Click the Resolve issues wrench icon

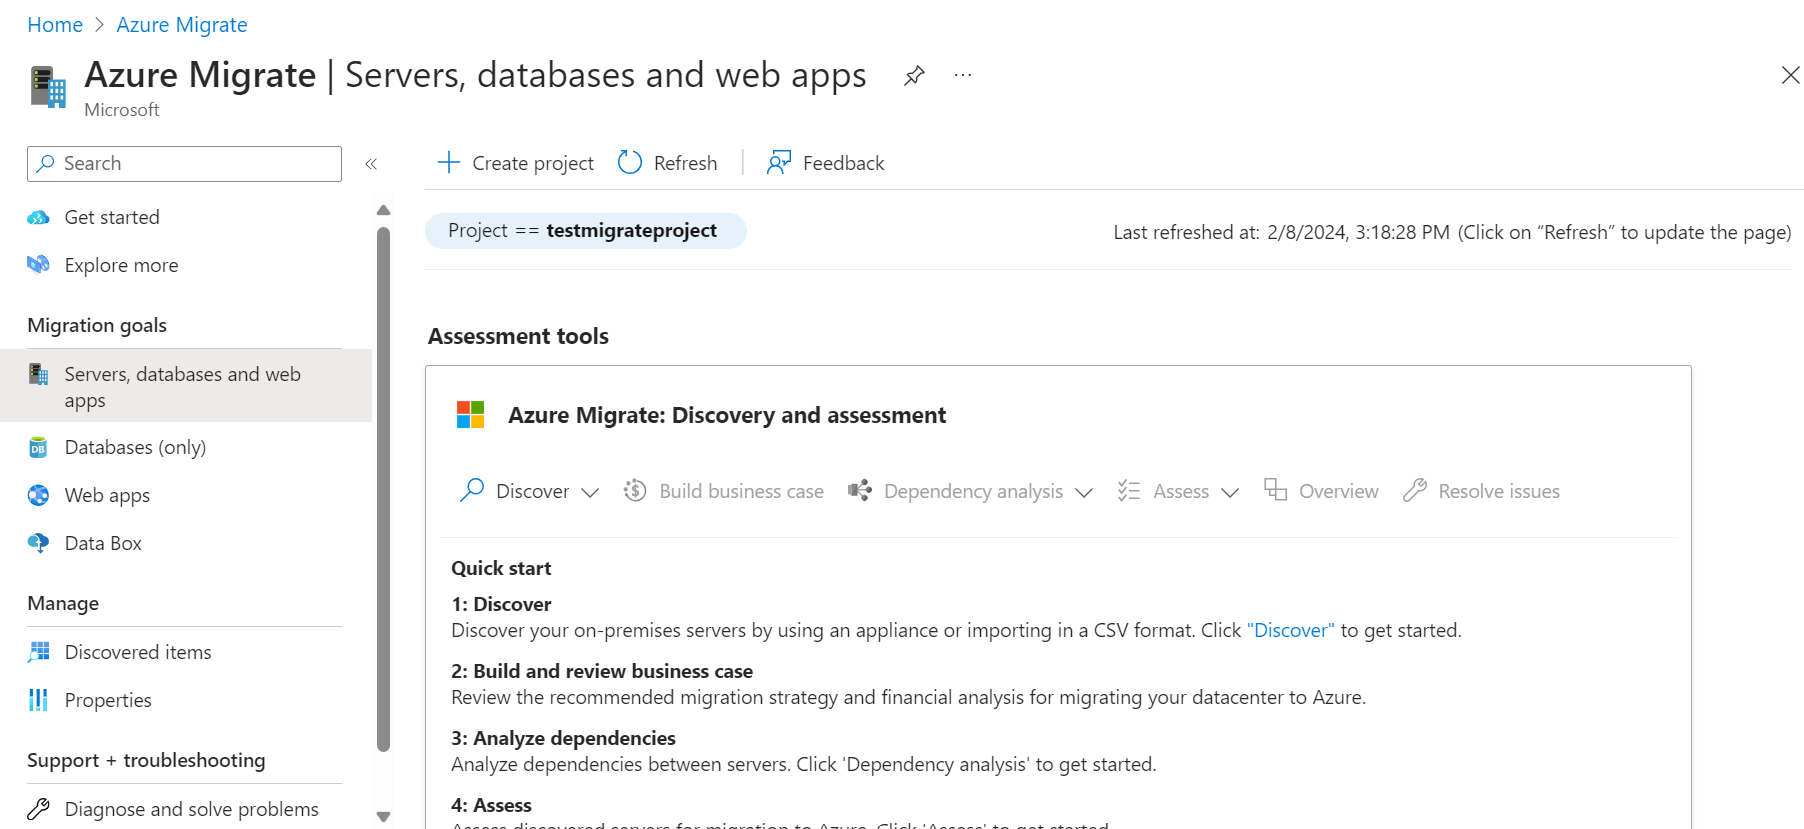(1415, 491)
